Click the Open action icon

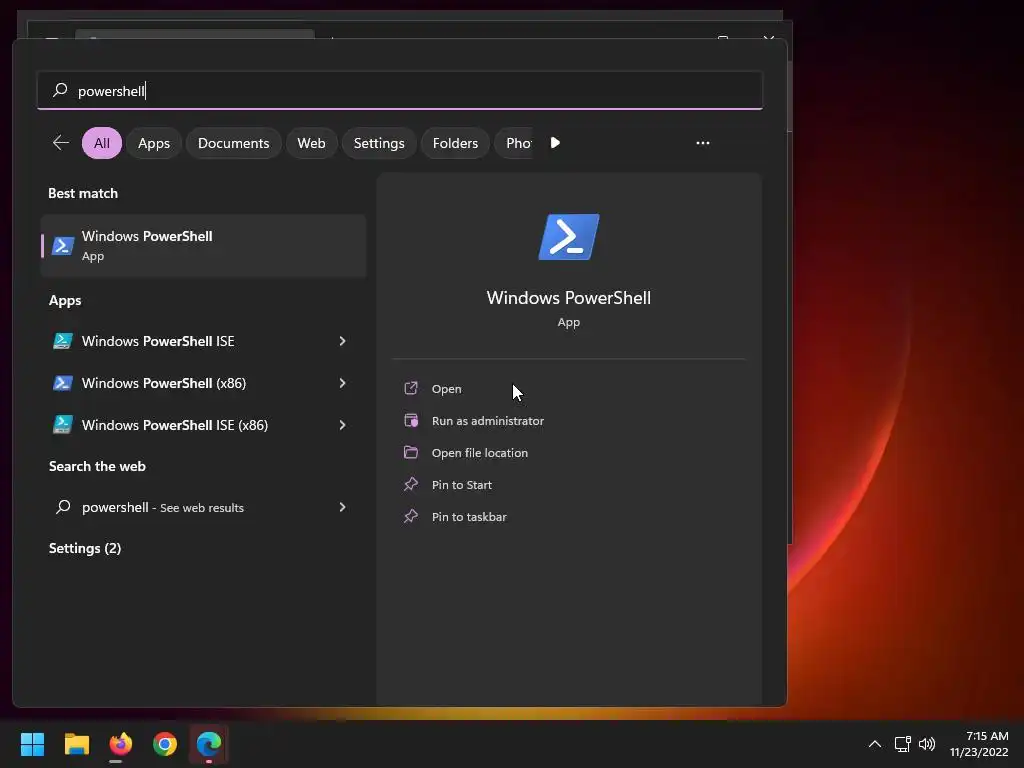pos(411,389)
